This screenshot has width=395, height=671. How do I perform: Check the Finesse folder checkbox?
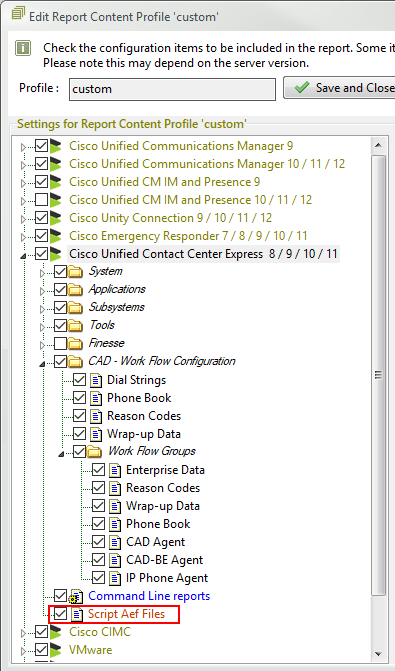tap(60, 343)
